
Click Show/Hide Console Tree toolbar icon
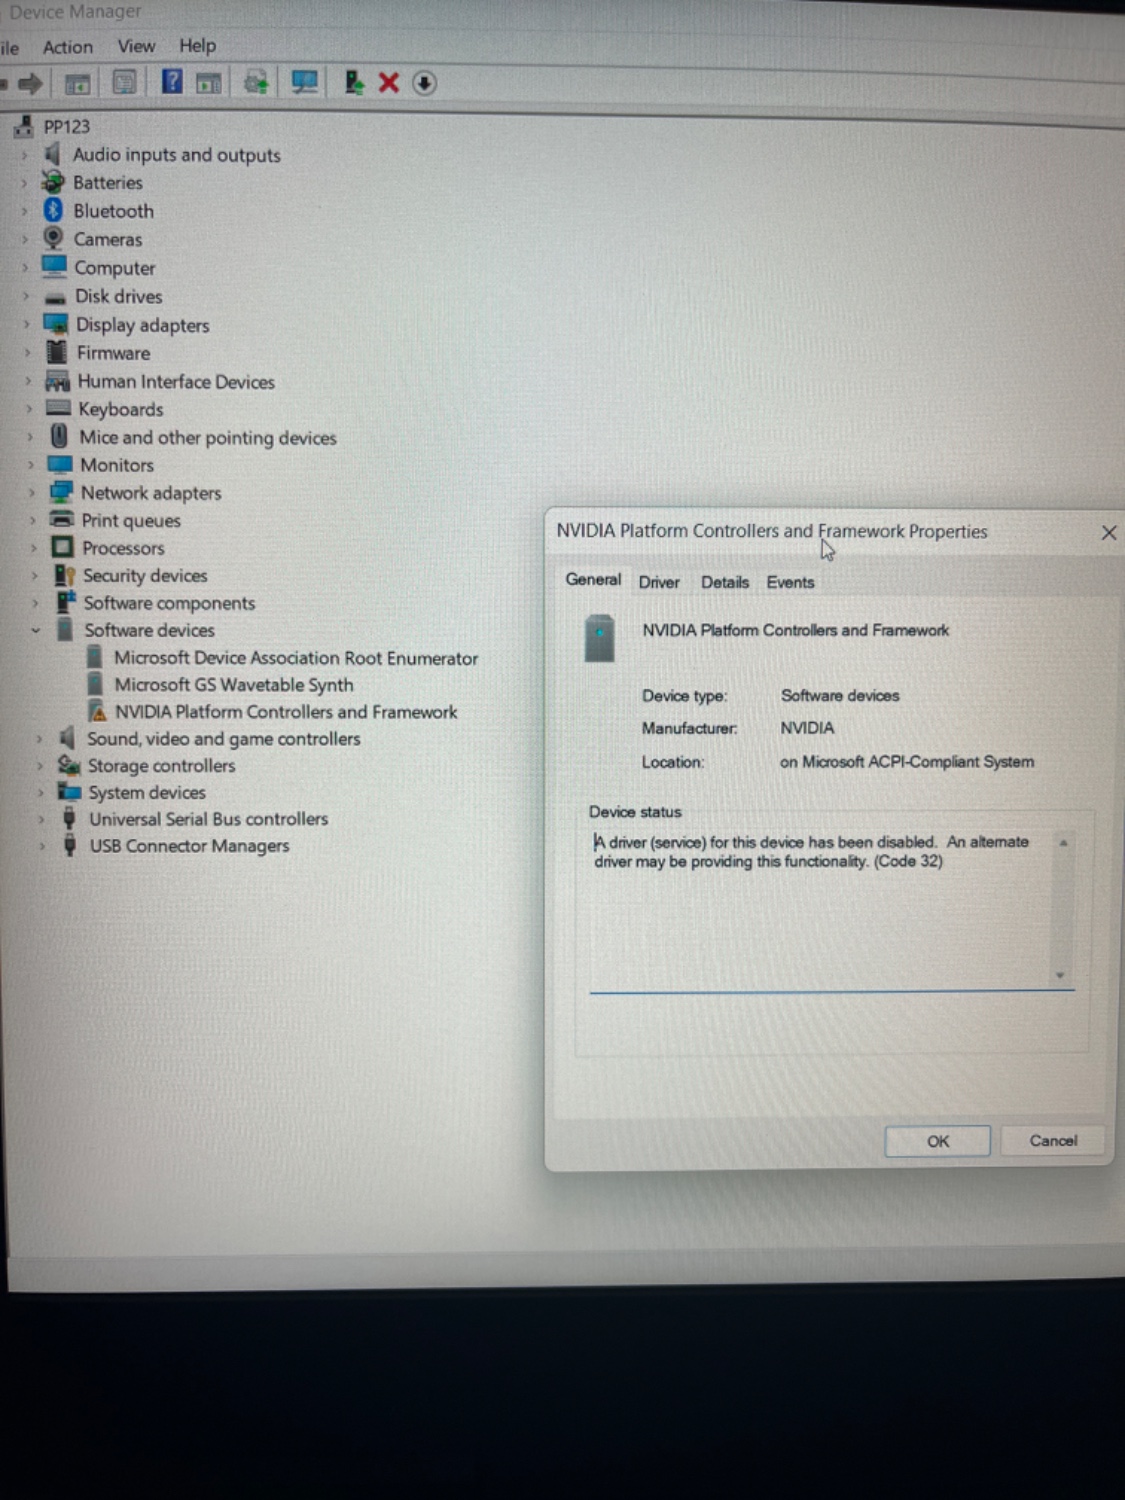(x=77, y=83)
